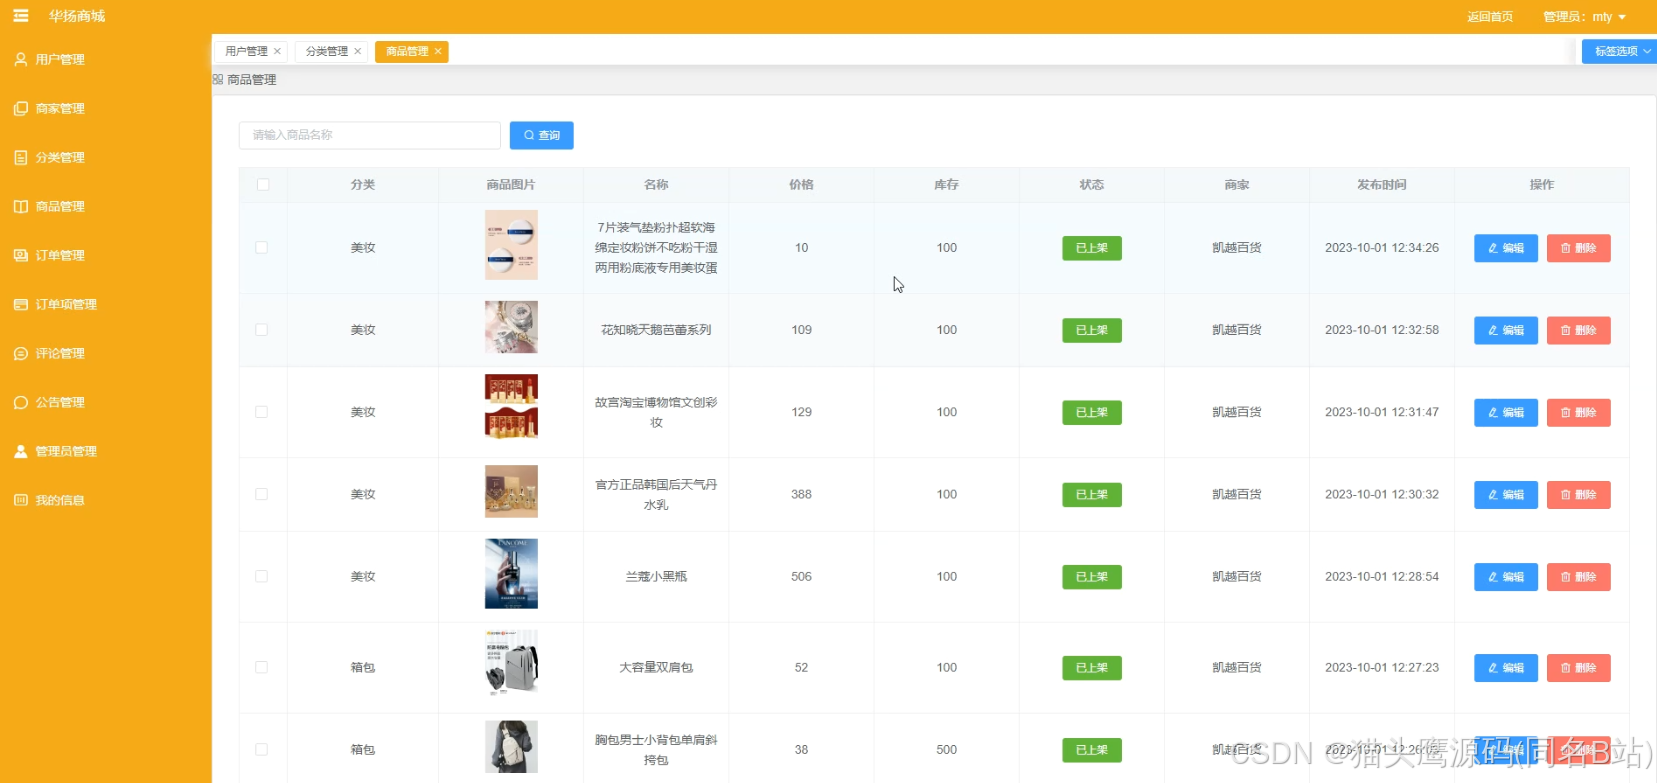Open the 故宫淘宝 product image
Screen dimensions: 1657x783
point(511,406)
